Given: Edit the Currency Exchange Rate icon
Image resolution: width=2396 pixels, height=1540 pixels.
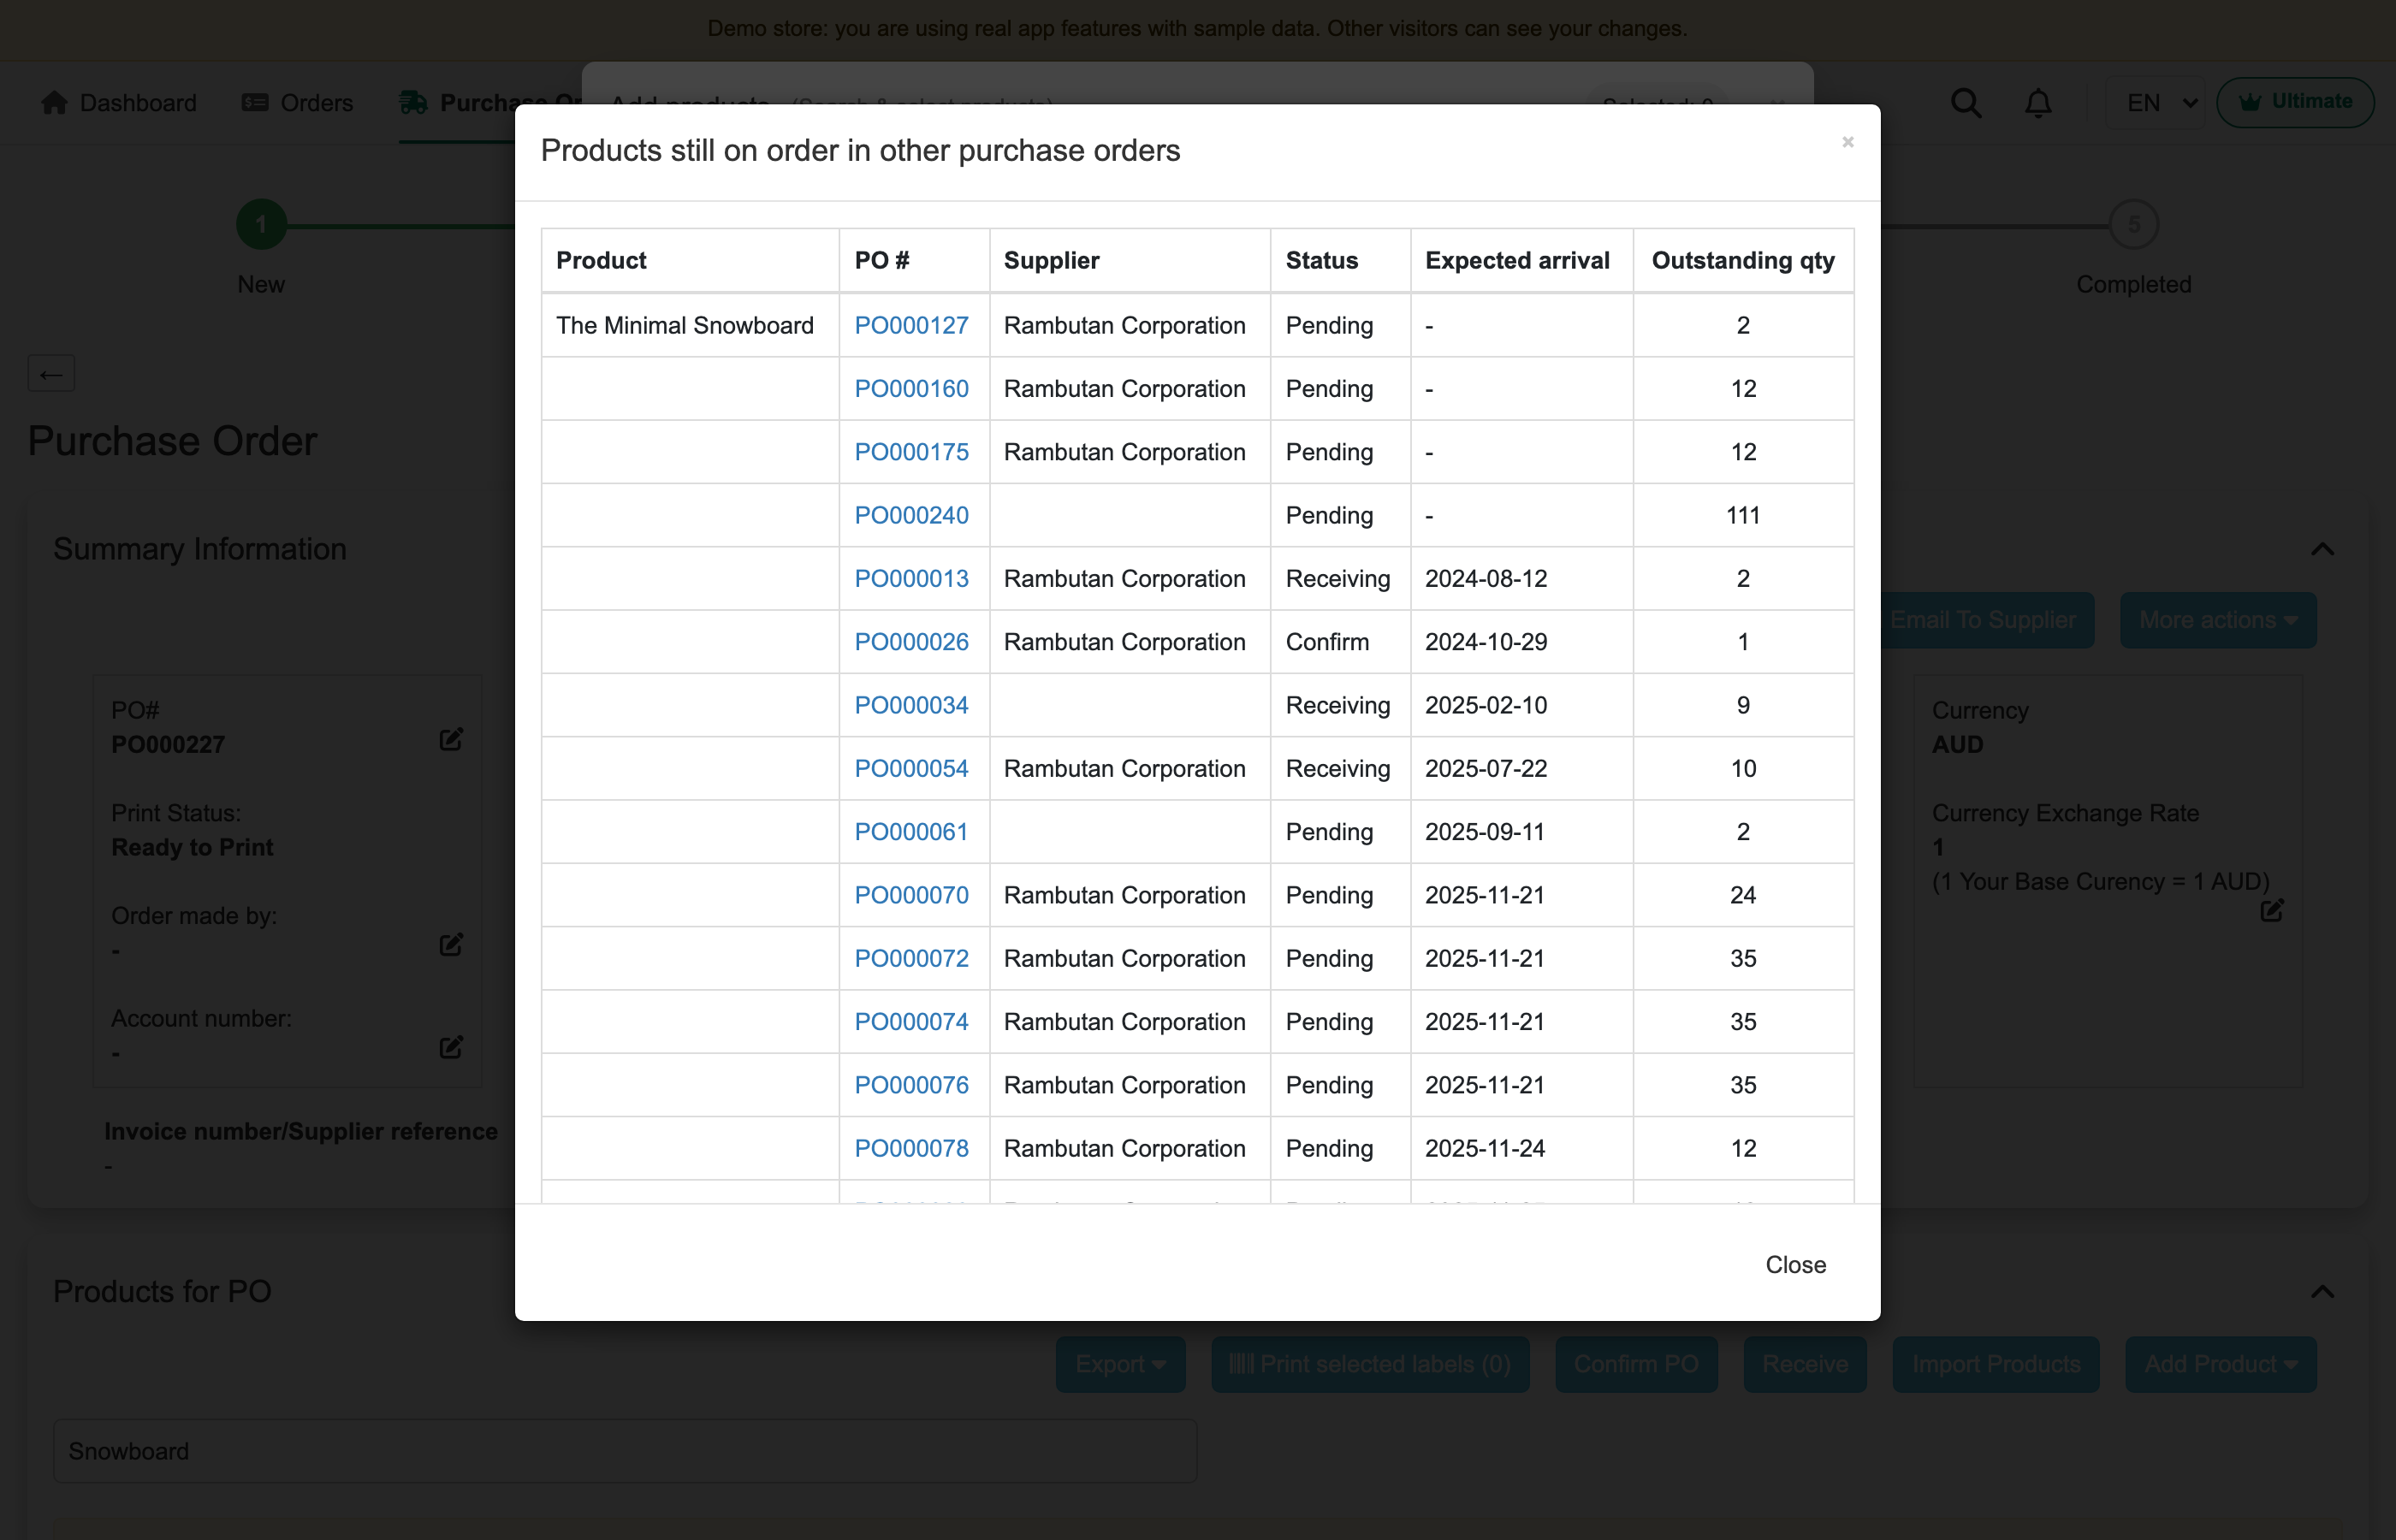Looking at the screenshot, I should (2272, 910).
